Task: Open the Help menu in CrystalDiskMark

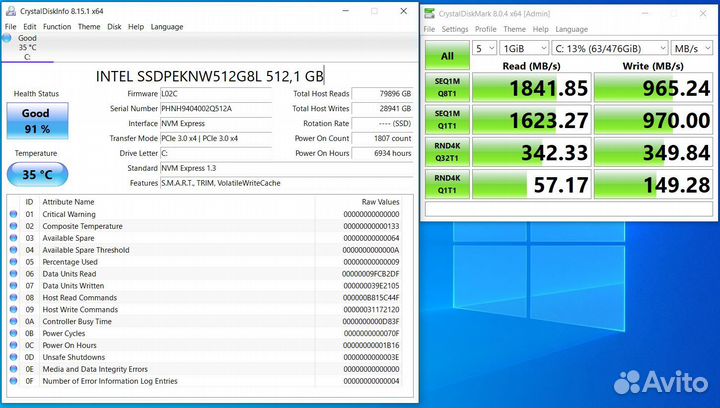Action: [540, 29]
